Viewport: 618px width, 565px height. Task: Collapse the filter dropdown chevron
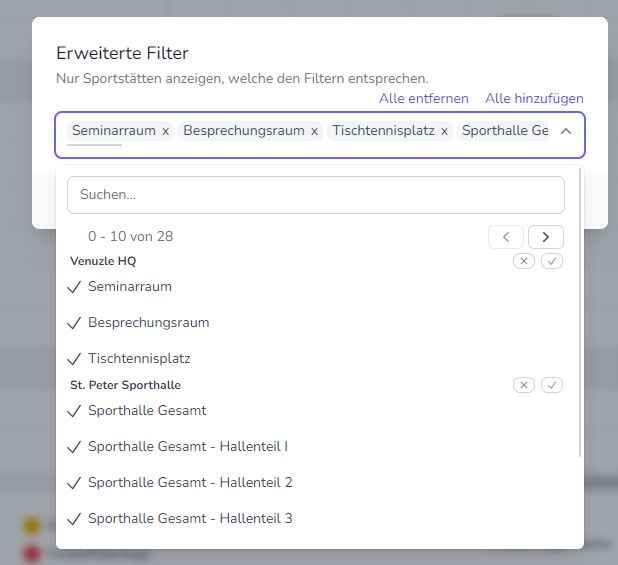[x=566, y=131]
